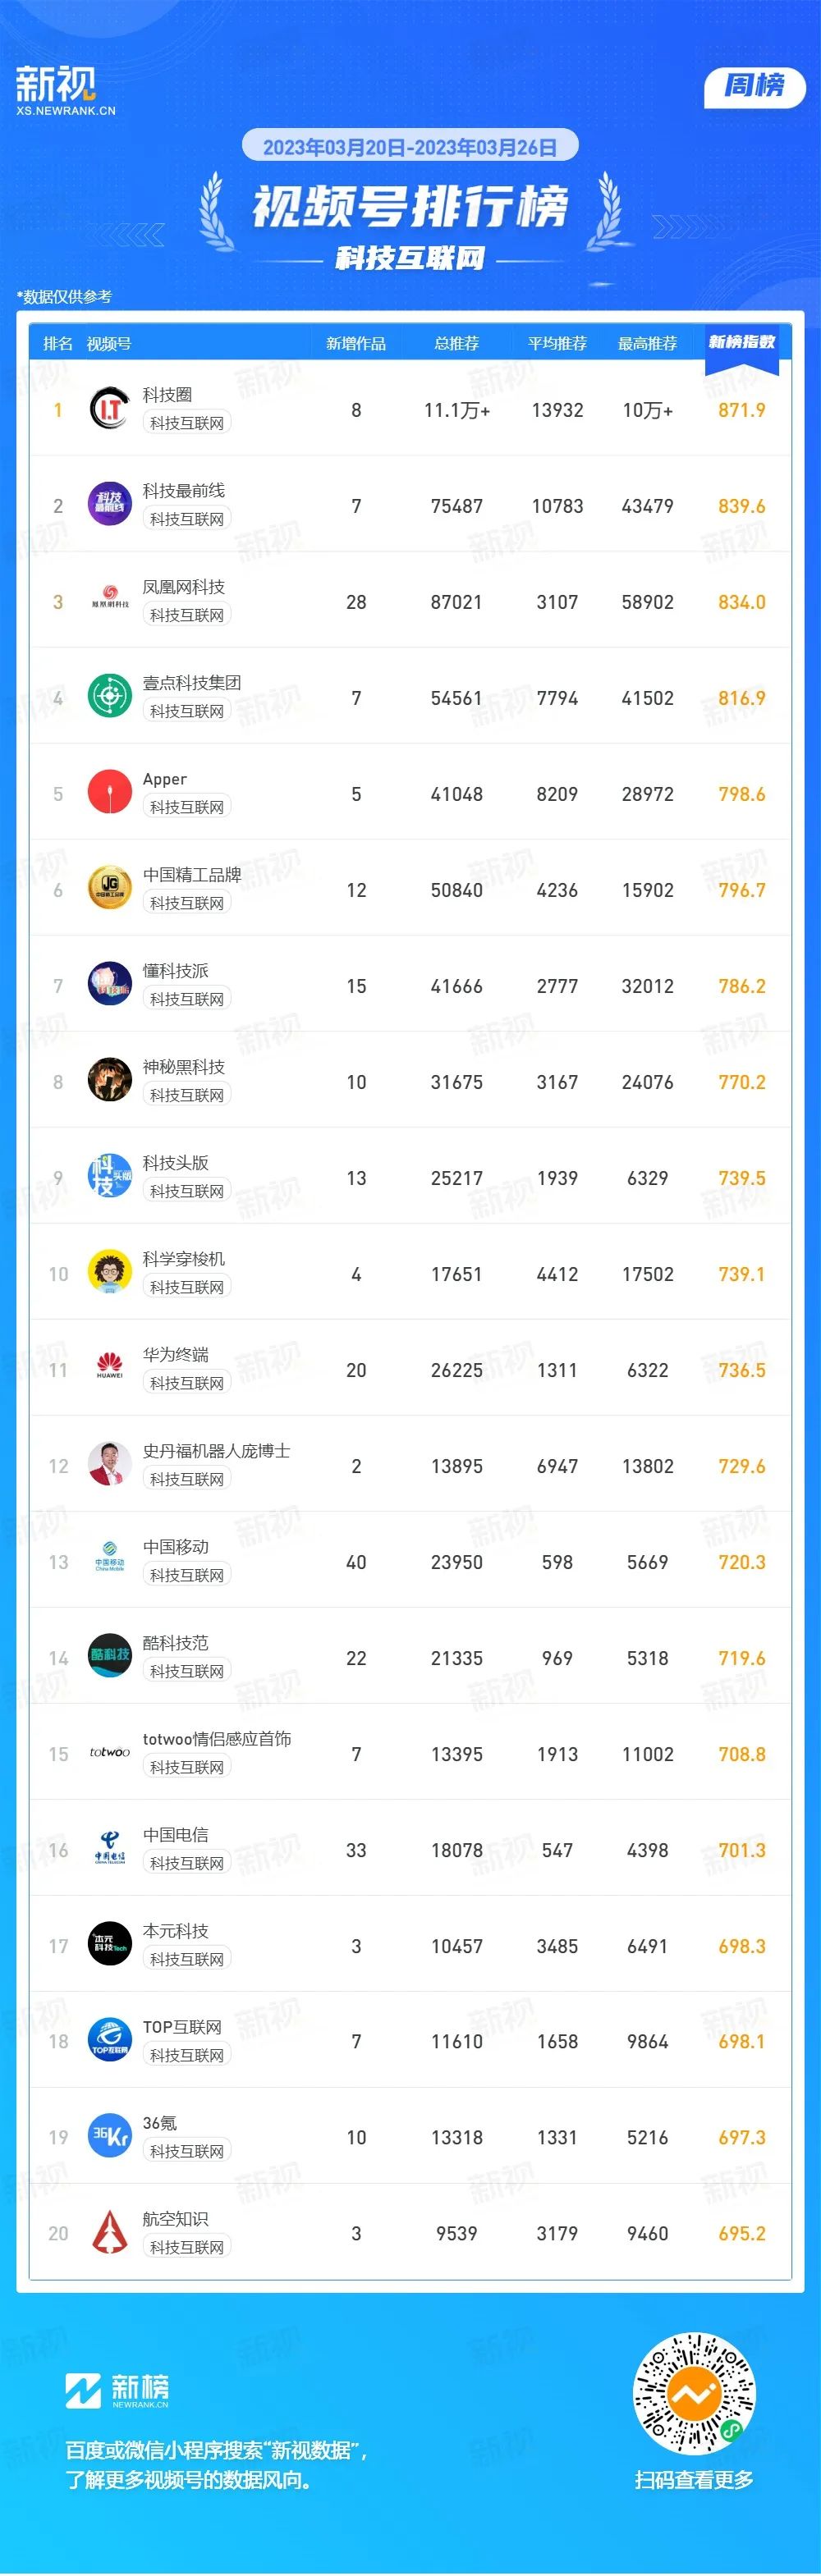Click the QR code 扫码查看更多

[694, 2395]
